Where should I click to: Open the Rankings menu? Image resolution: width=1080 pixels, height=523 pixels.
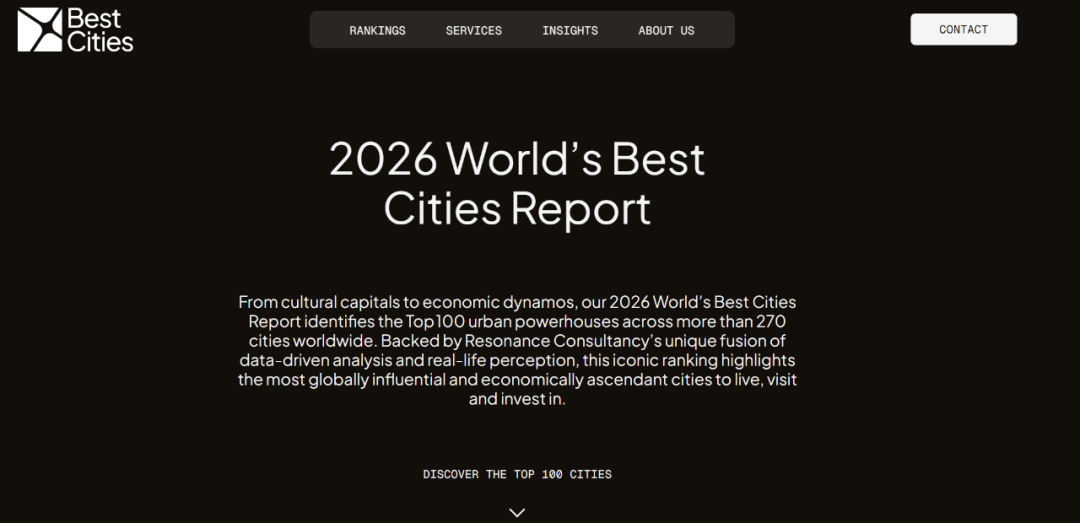377,30
